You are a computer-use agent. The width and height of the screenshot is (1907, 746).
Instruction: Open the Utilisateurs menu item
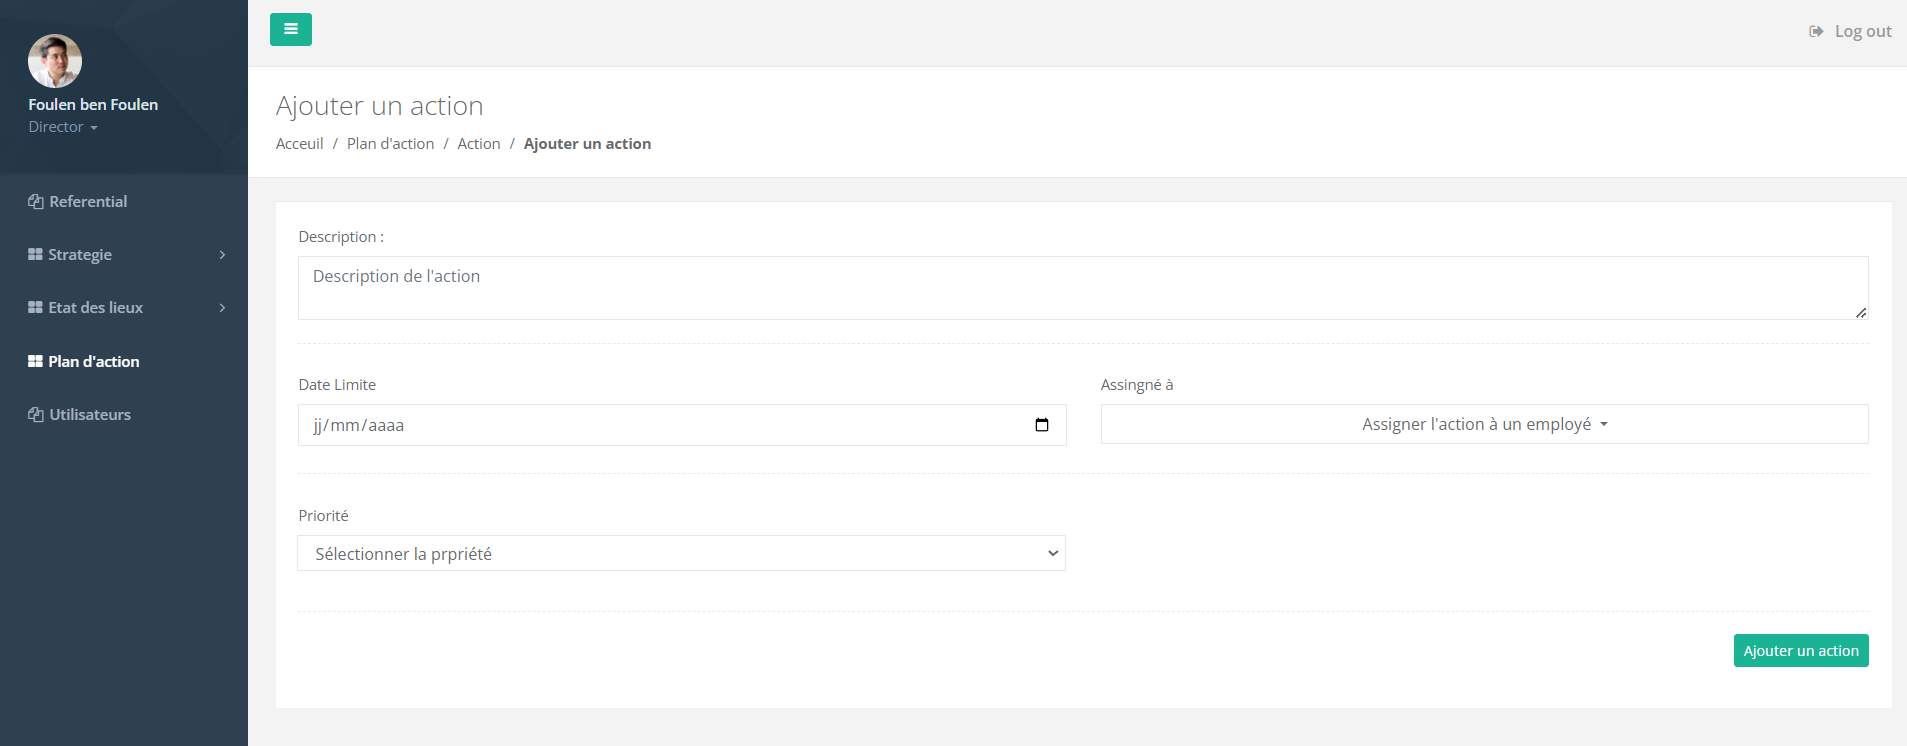point(90,415)
